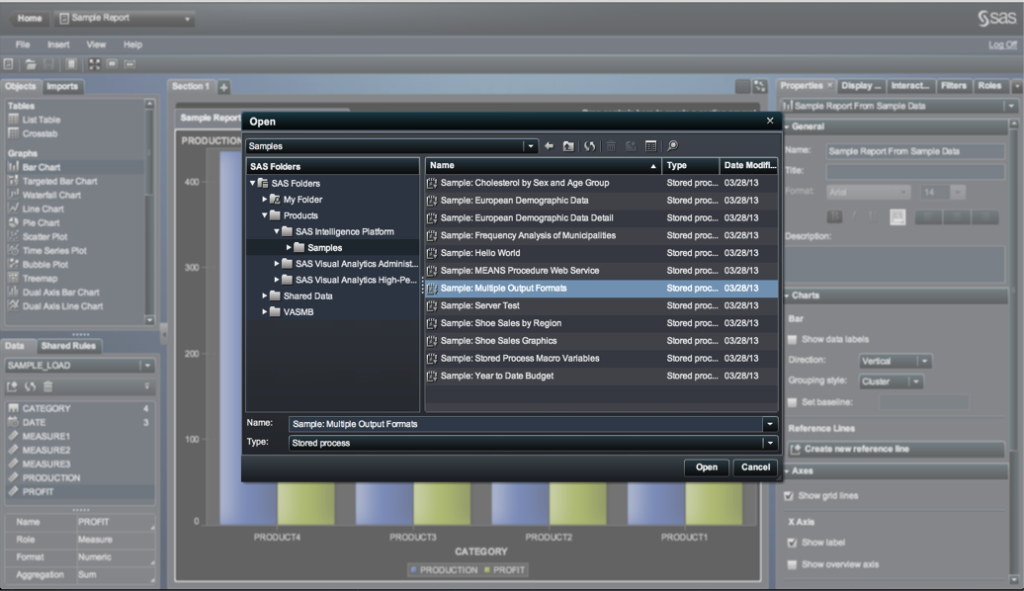This screenshot has height=591, width=1024.
Task: Select the Crosstab object icon
Action: 13,133
